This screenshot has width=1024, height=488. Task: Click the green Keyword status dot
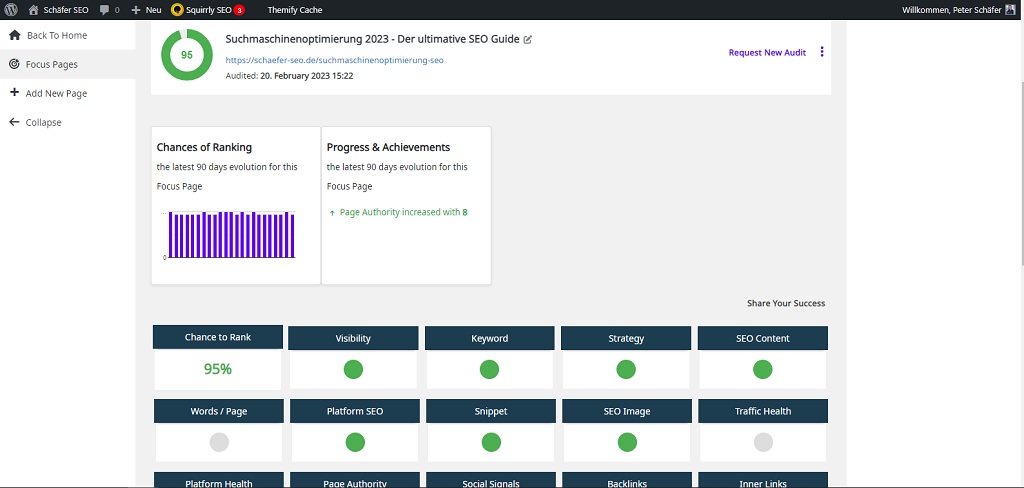point(489,370)
